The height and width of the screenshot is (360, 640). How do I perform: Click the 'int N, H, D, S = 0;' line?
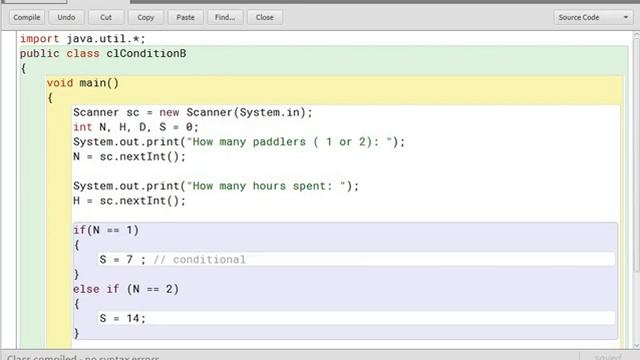pos(136,127)
